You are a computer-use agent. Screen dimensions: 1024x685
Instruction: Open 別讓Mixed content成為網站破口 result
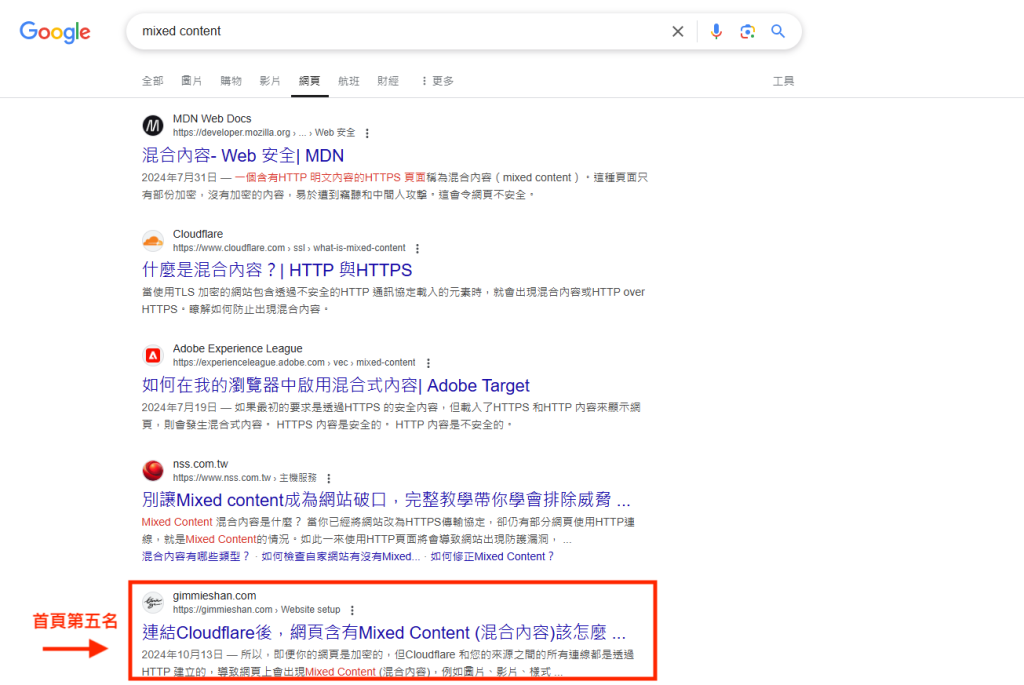coord(386,500)
